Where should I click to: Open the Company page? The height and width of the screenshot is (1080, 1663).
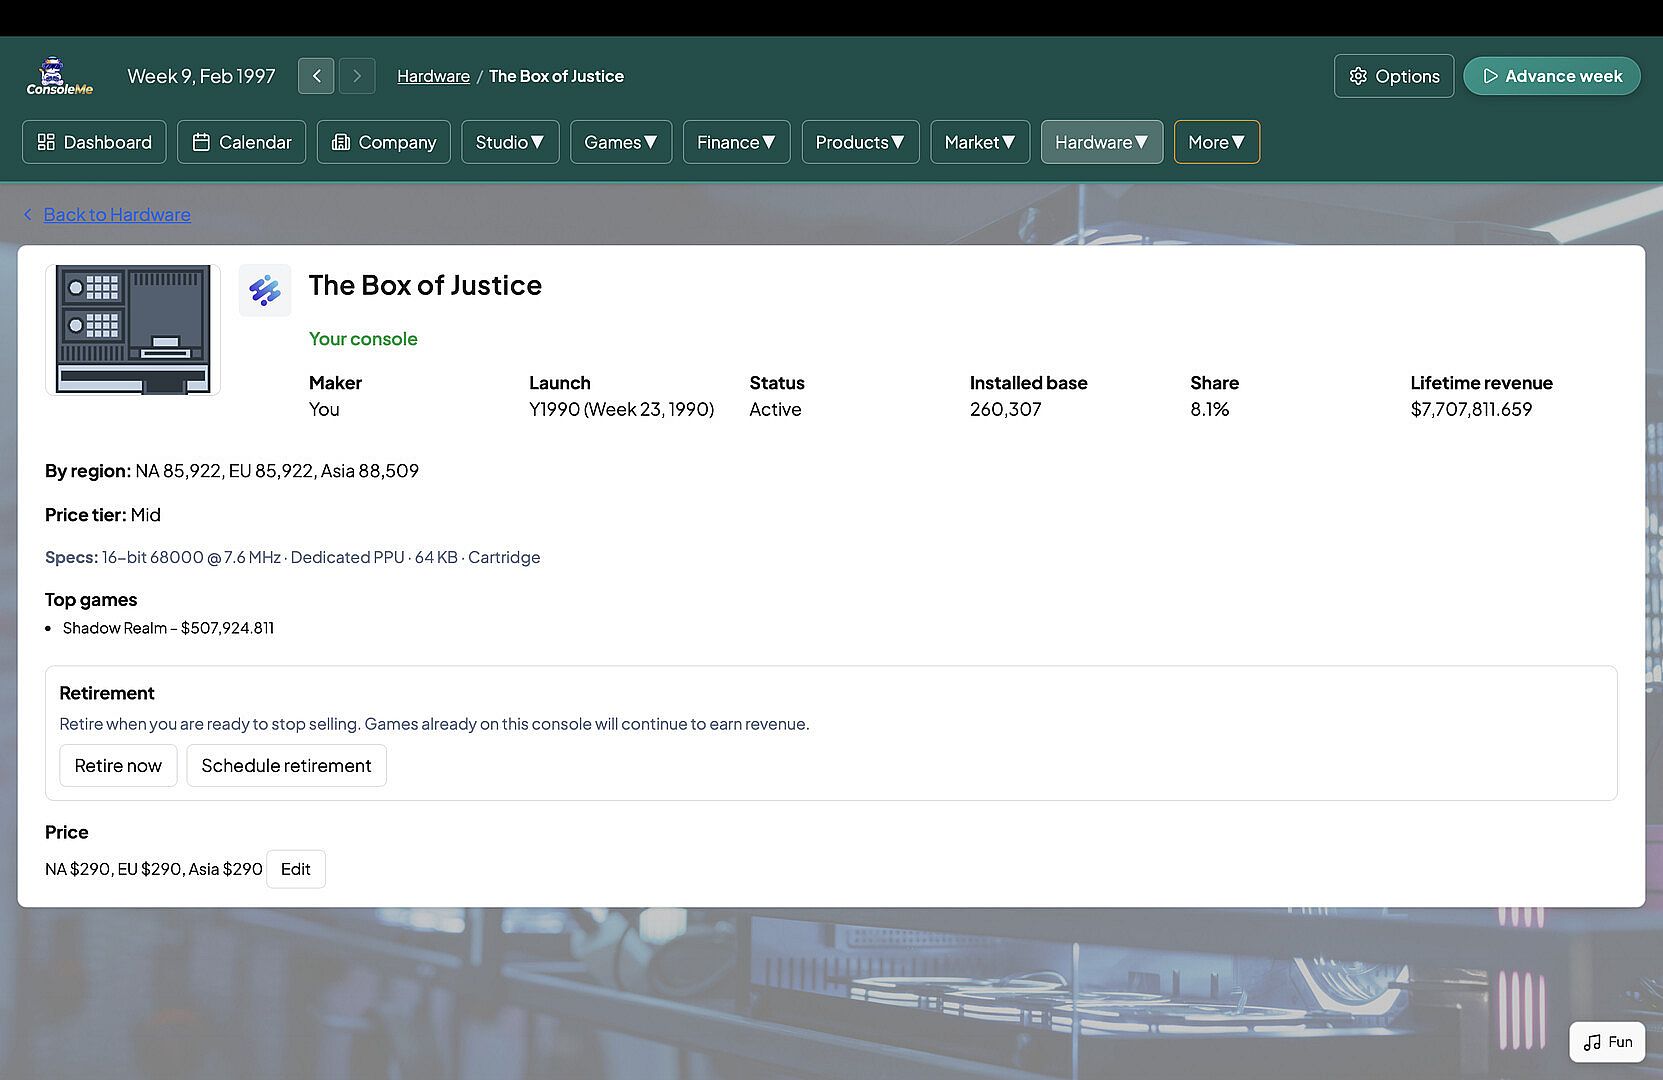(x=383, y=142)
